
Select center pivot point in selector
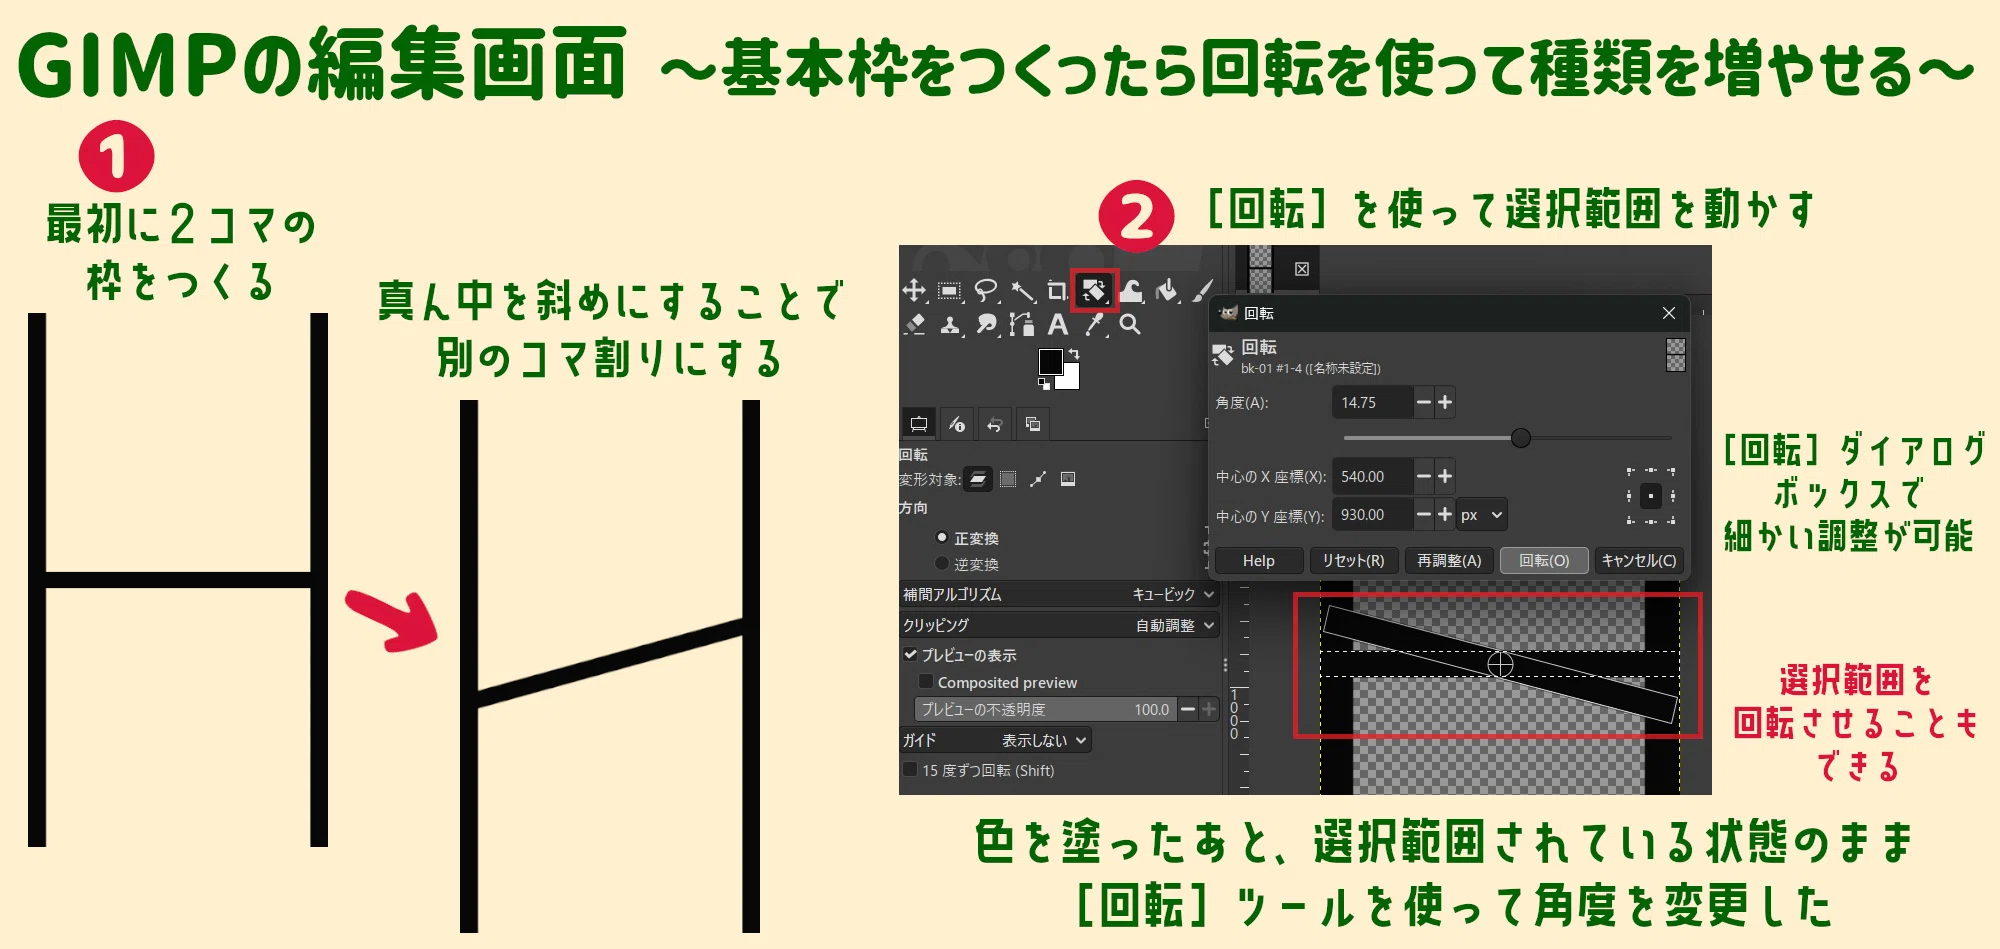coord(1651,495)
